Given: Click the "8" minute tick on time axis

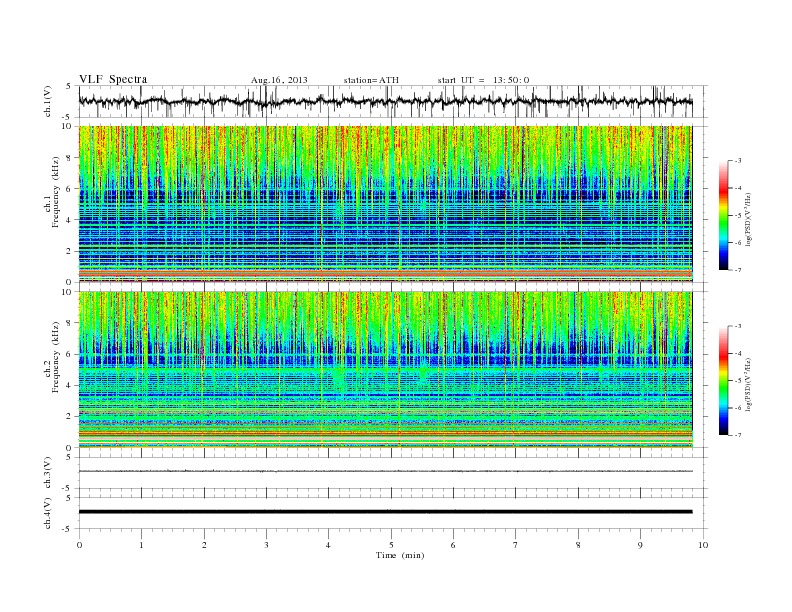Looking at the screenshot, I should click(578, 545).
